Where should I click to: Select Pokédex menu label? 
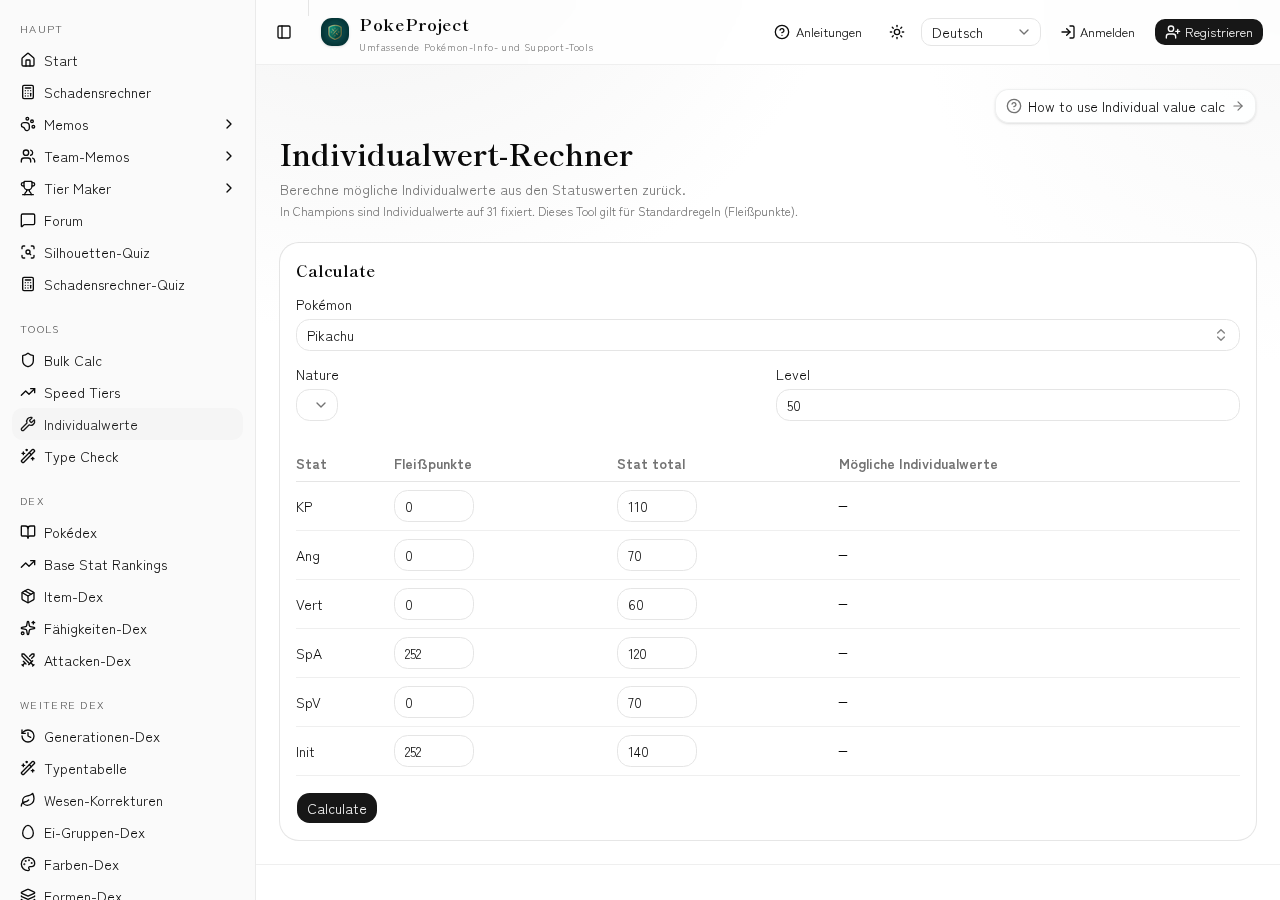click(x=70, y=533)
